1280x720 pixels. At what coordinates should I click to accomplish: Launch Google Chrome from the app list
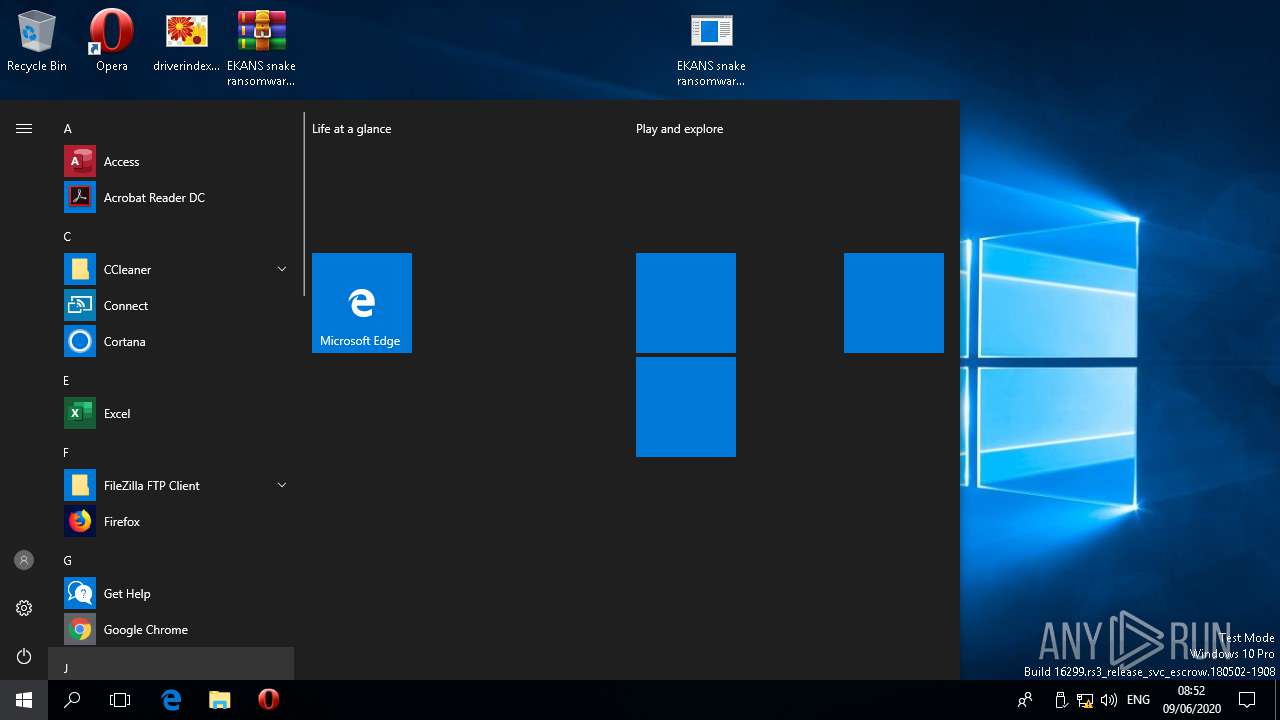tap(178, 629)
